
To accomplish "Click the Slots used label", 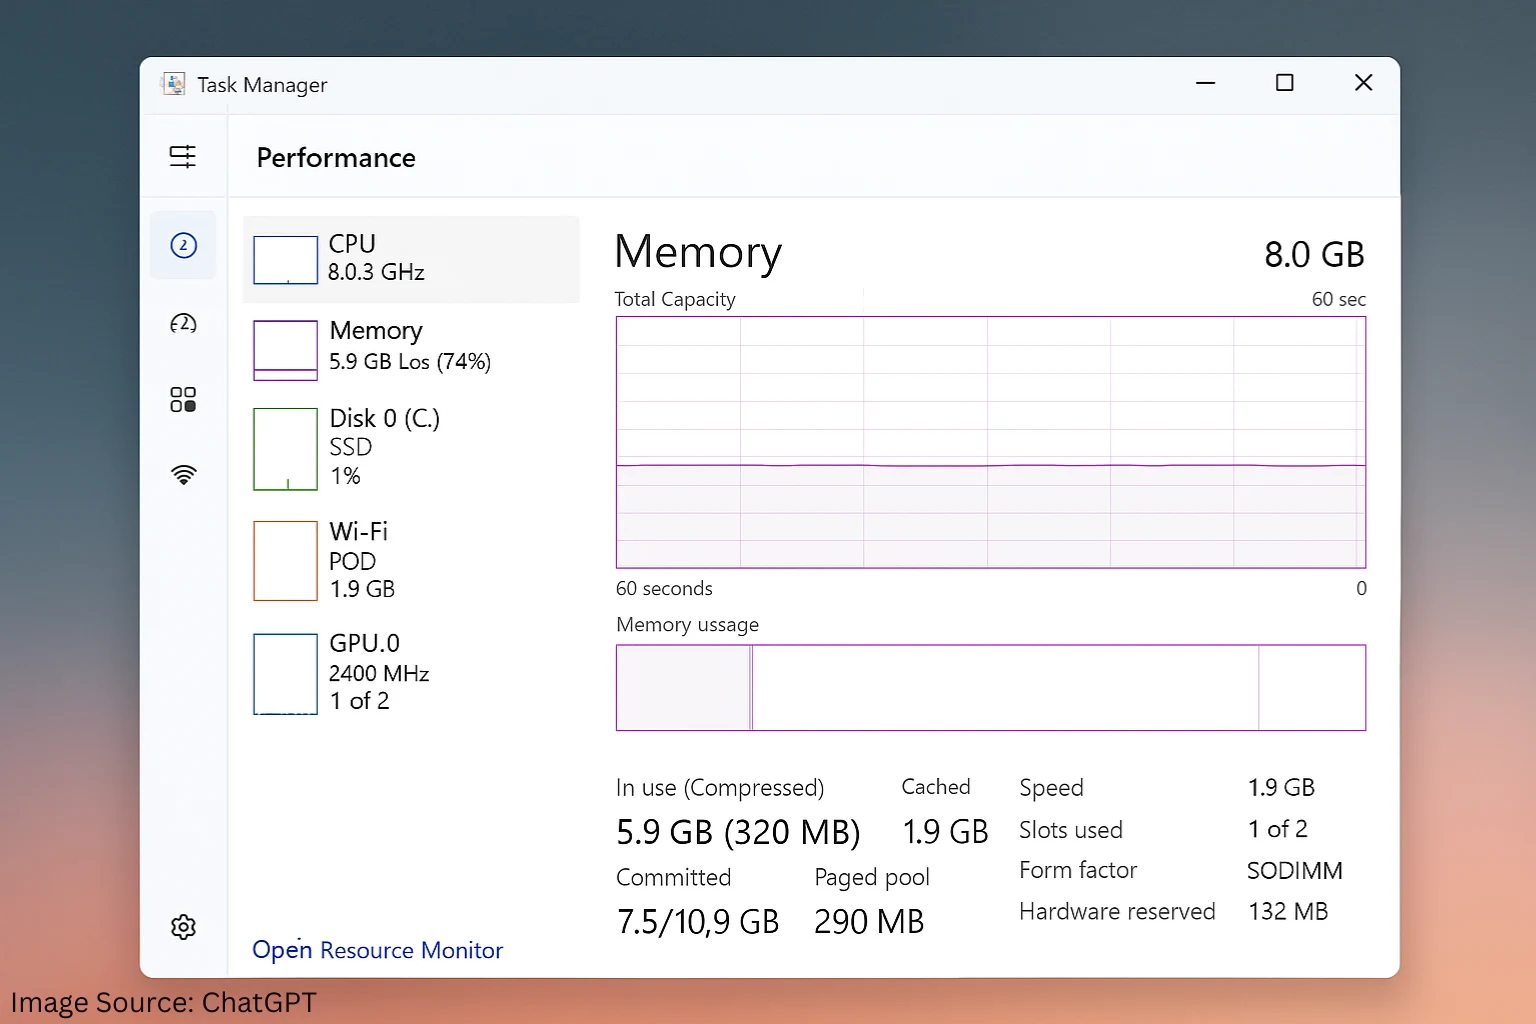I will coord(1071,830).
